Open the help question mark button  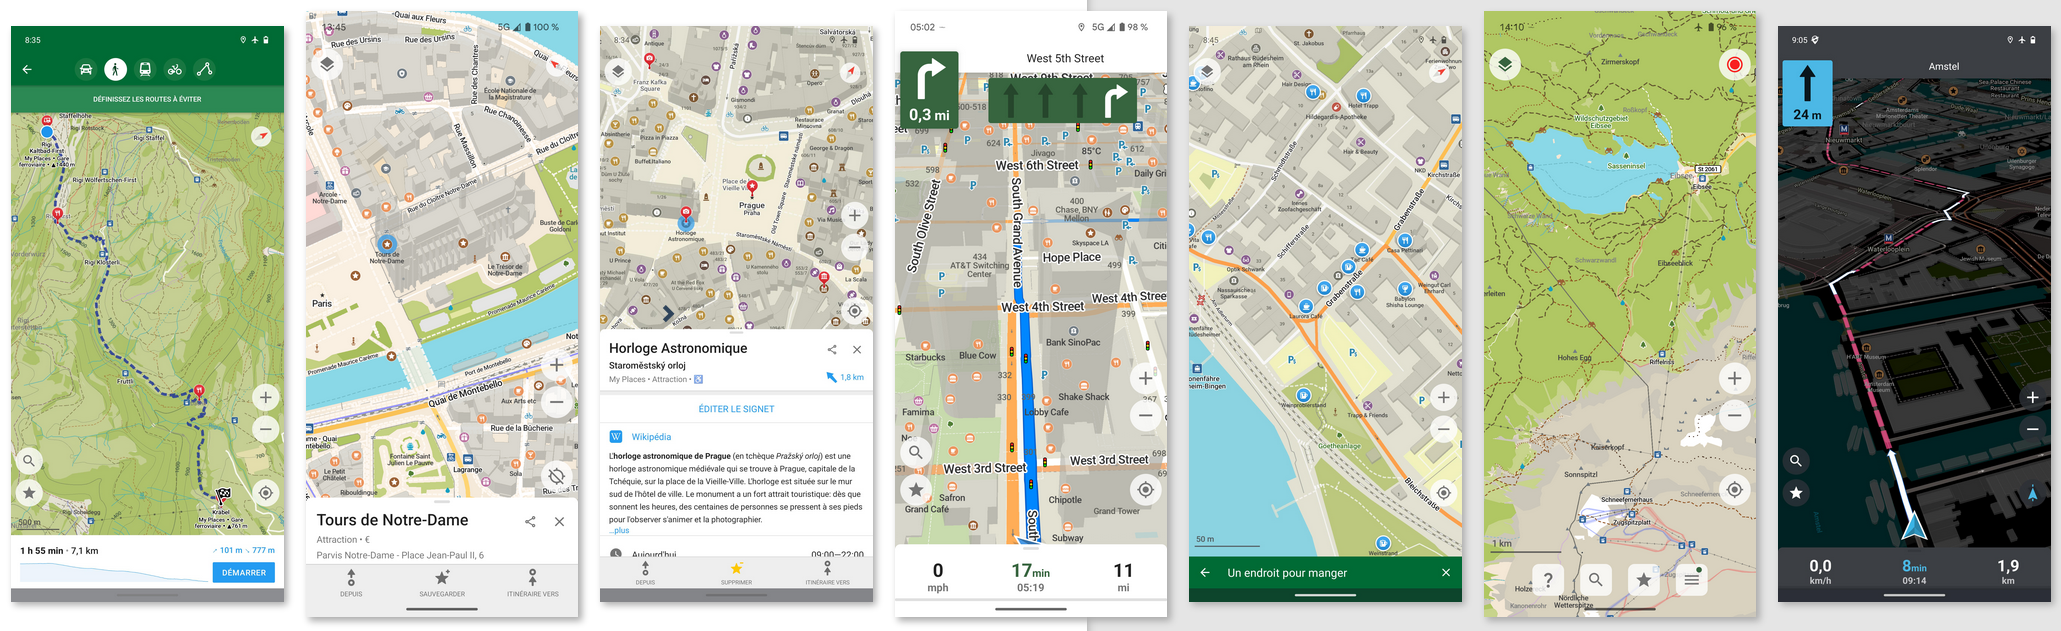click(1548, 579)
